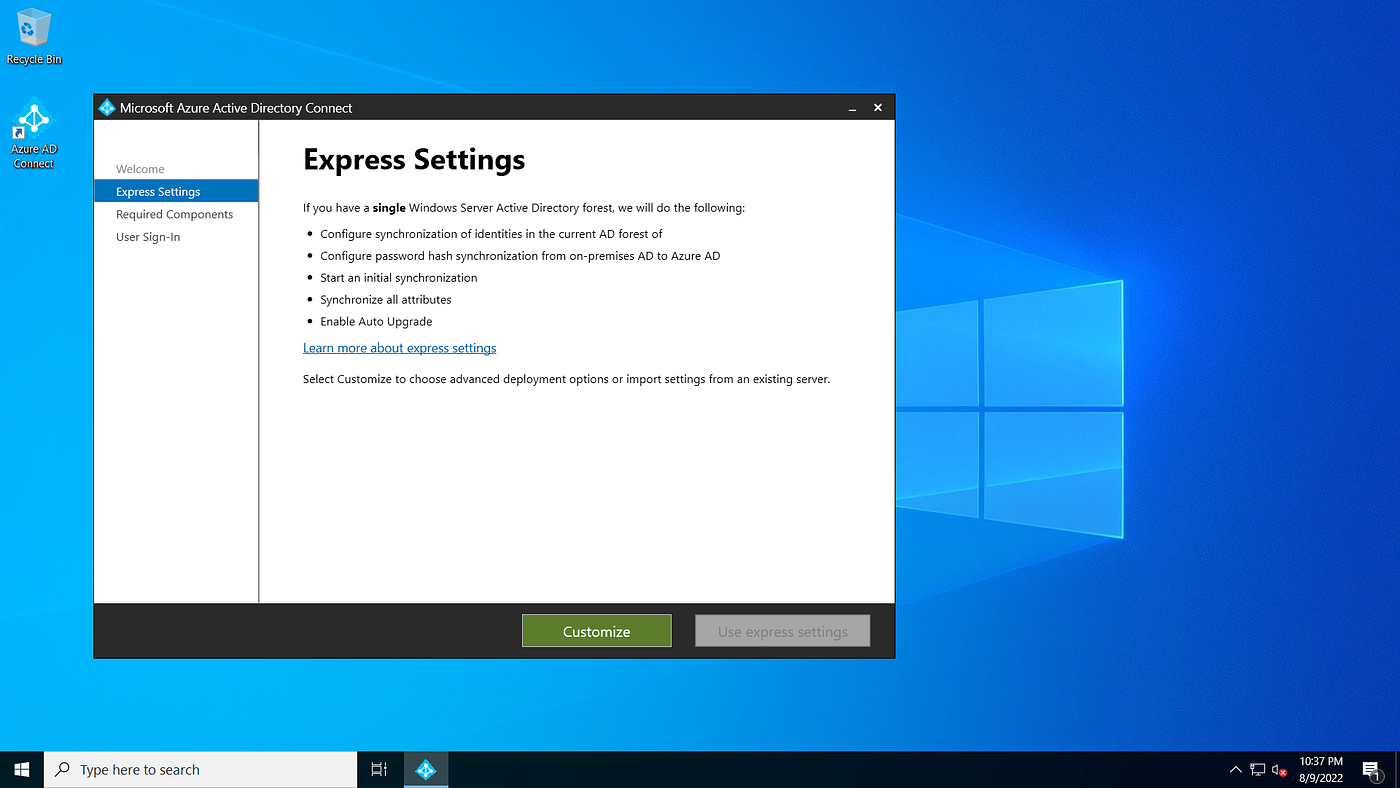Open Task View from the taskbar

[x=379, y=769]
